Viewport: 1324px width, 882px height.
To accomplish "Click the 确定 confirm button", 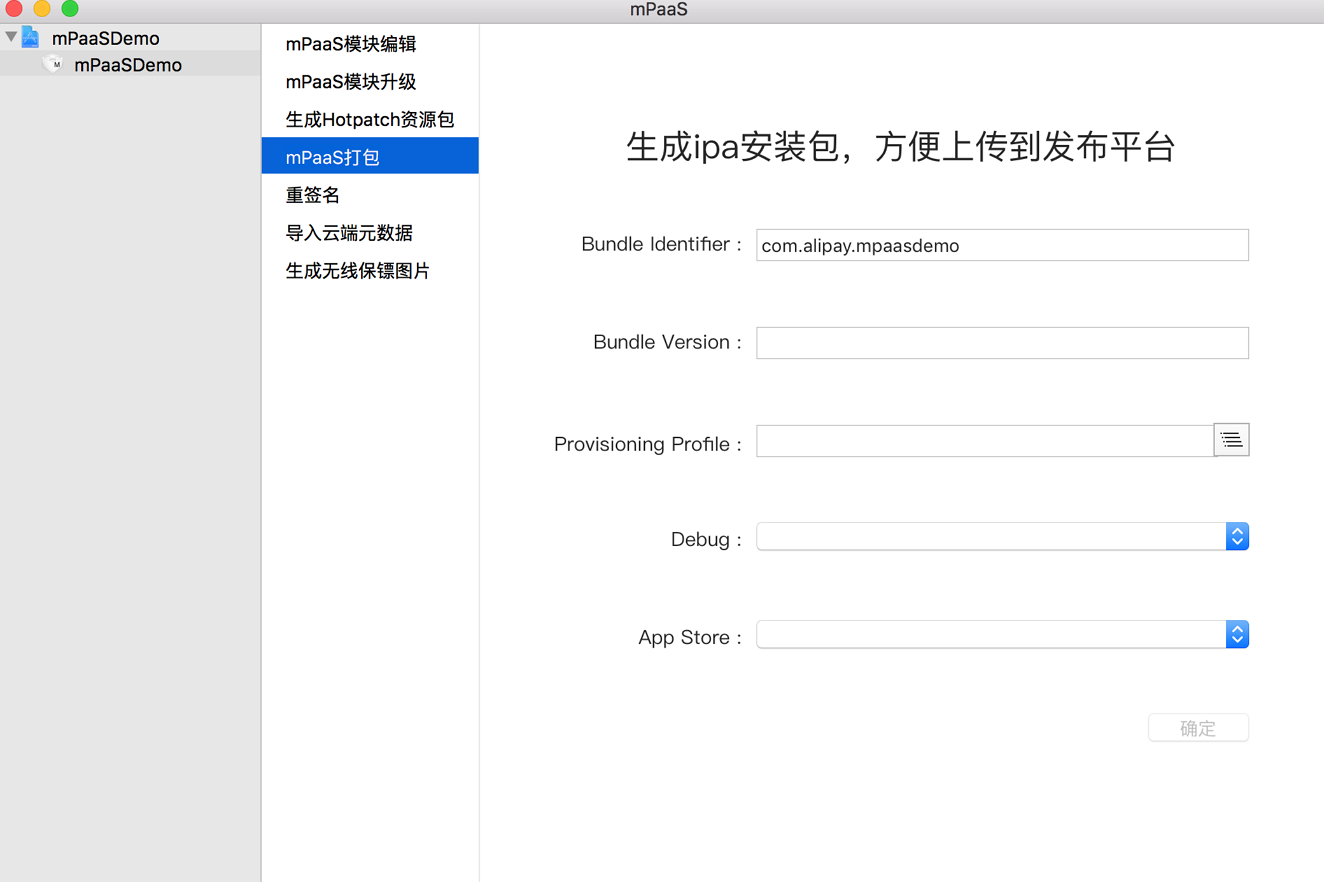I will click(1198, 728).
